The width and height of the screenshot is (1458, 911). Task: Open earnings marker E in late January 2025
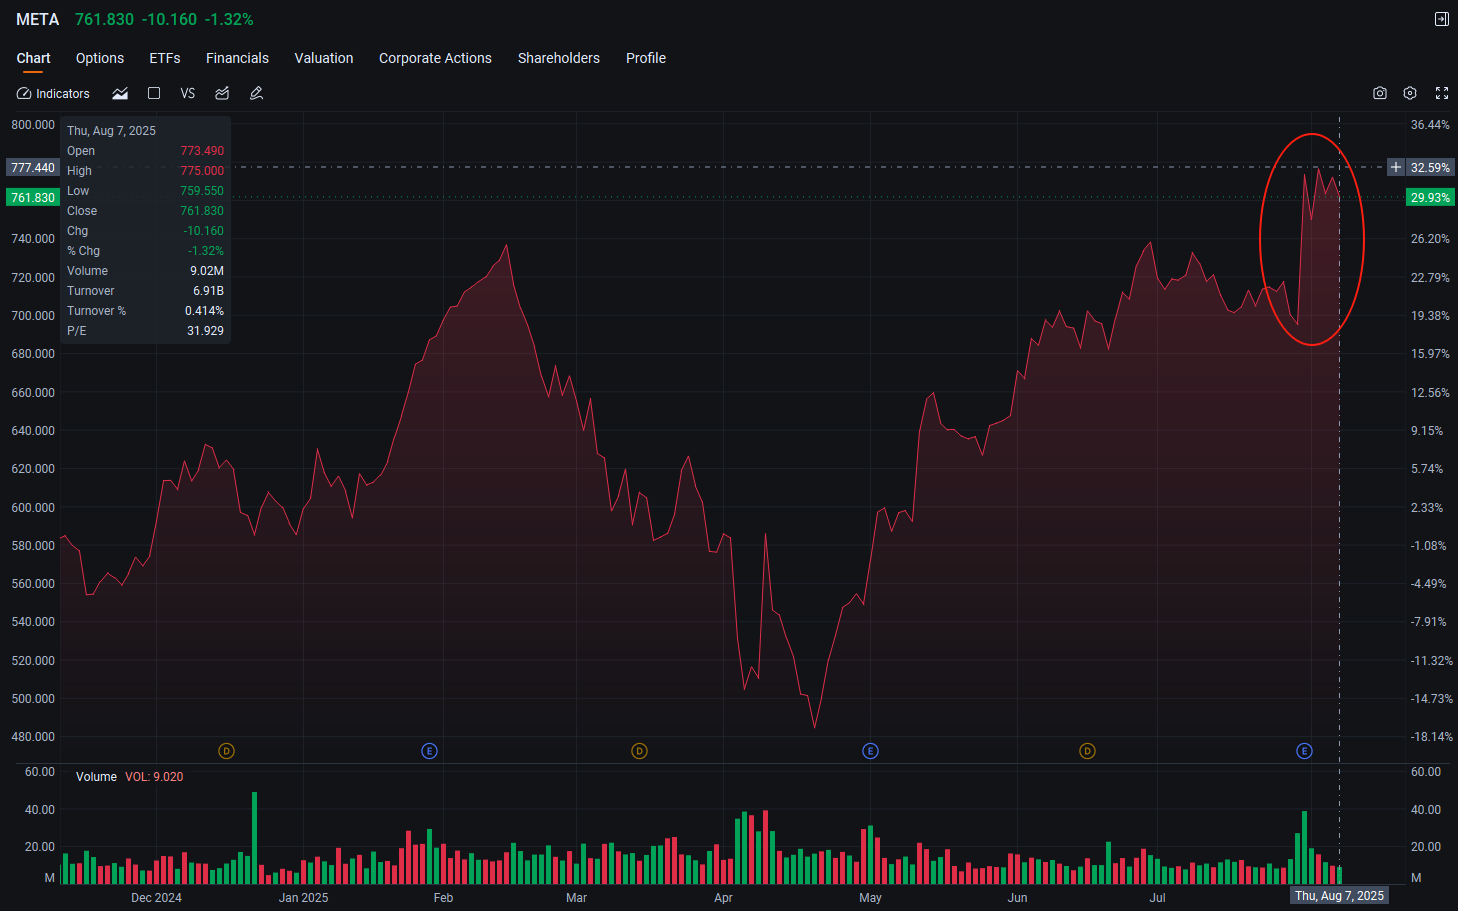[x=430, y=751]
